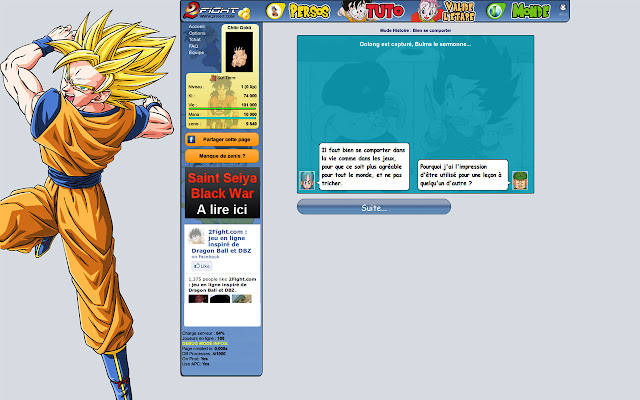Open the Tuto menu
640x400 pixels.
[x=371, y=11]
